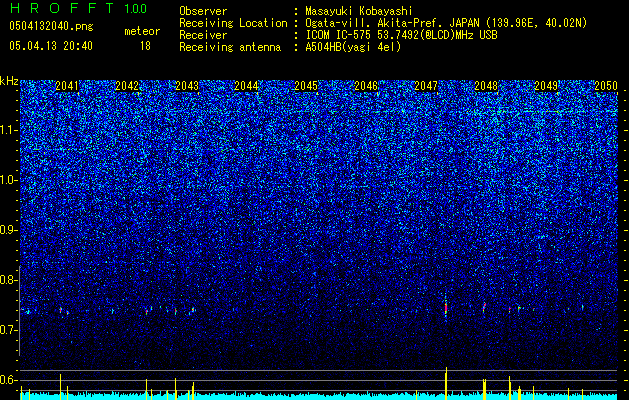The width and height of the screenshot is (629, 400).
Task: Click the 2046 time marker
Action: [x=366, y=86]
